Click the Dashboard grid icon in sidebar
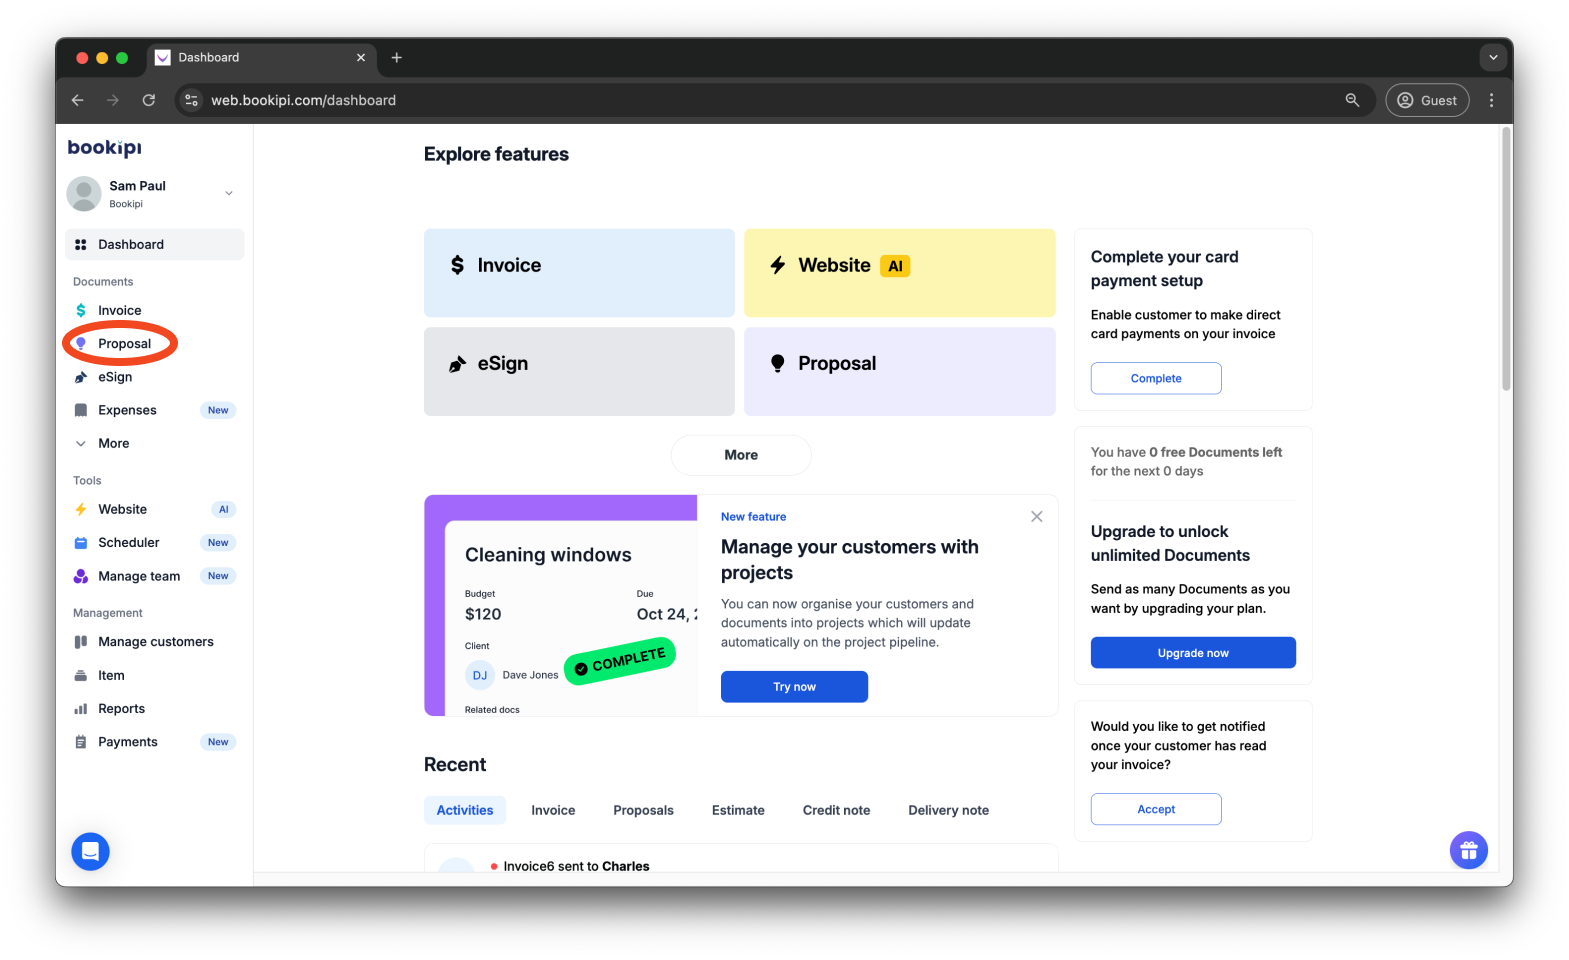The width and height of the screenshot is (1569, 960). click(81, 245)
